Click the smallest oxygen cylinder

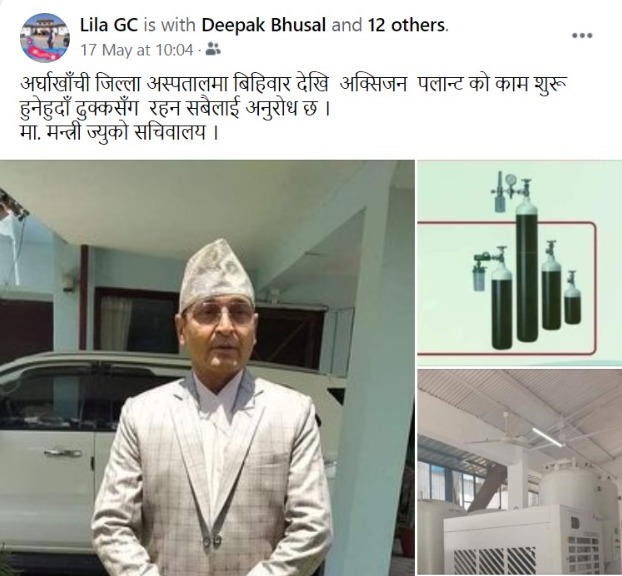click(x=572, y=298)
